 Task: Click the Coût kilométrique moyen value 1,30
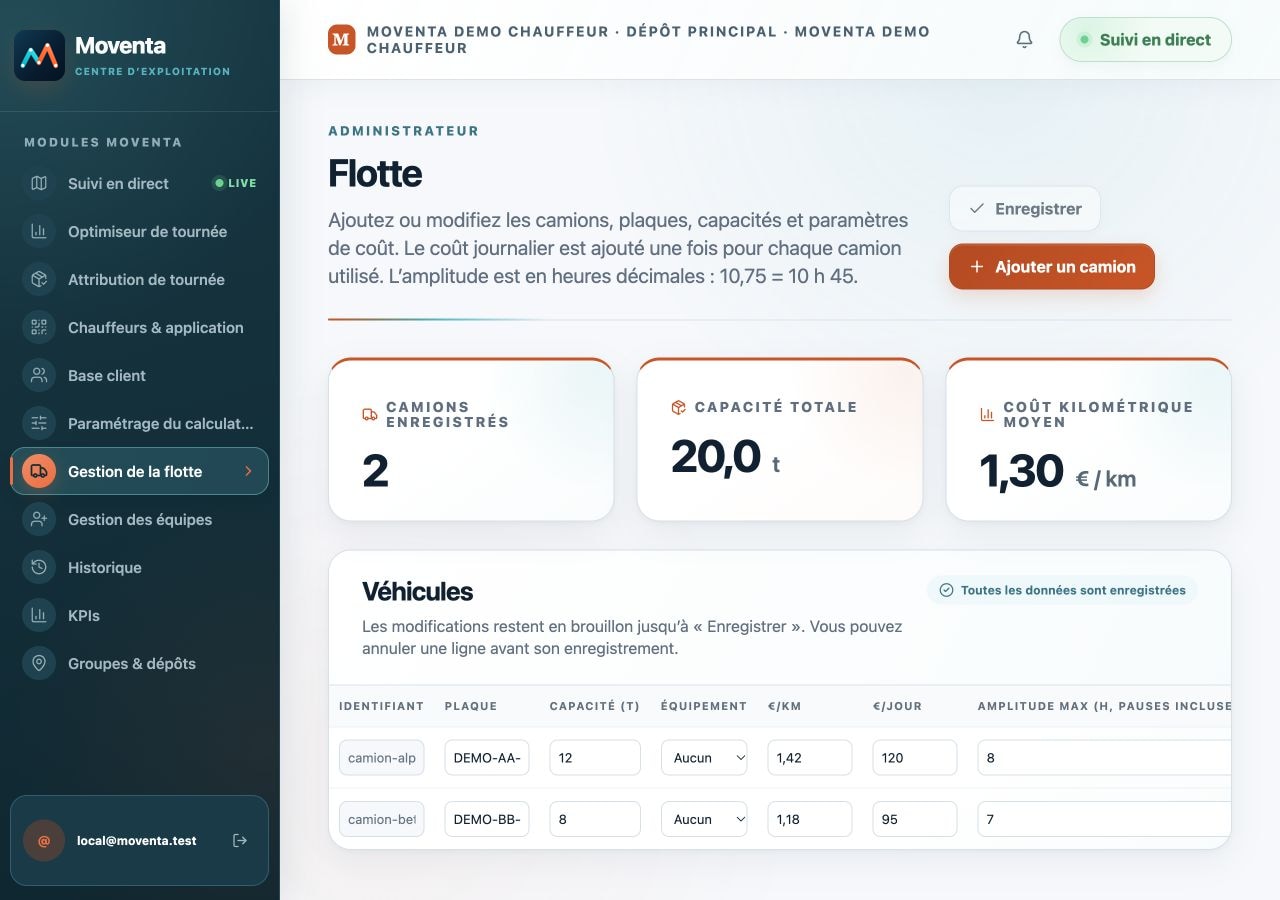(x=1021, y=472)
